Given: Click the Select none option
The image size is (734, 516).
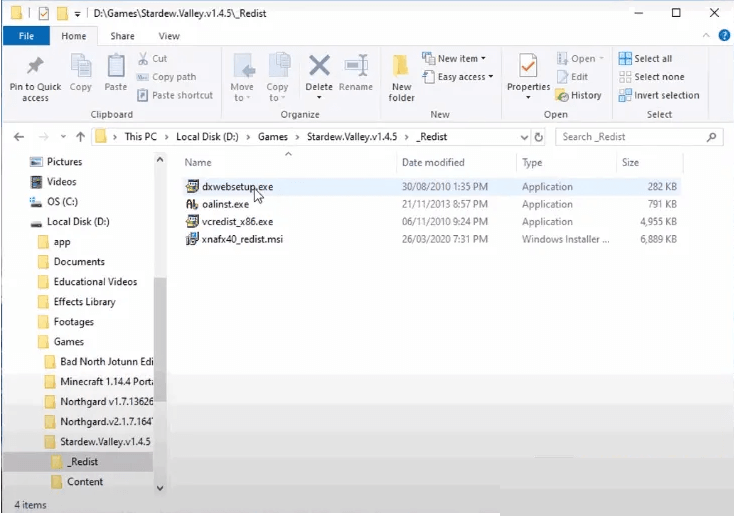Looking at the screenshot, I should point(652,77).
